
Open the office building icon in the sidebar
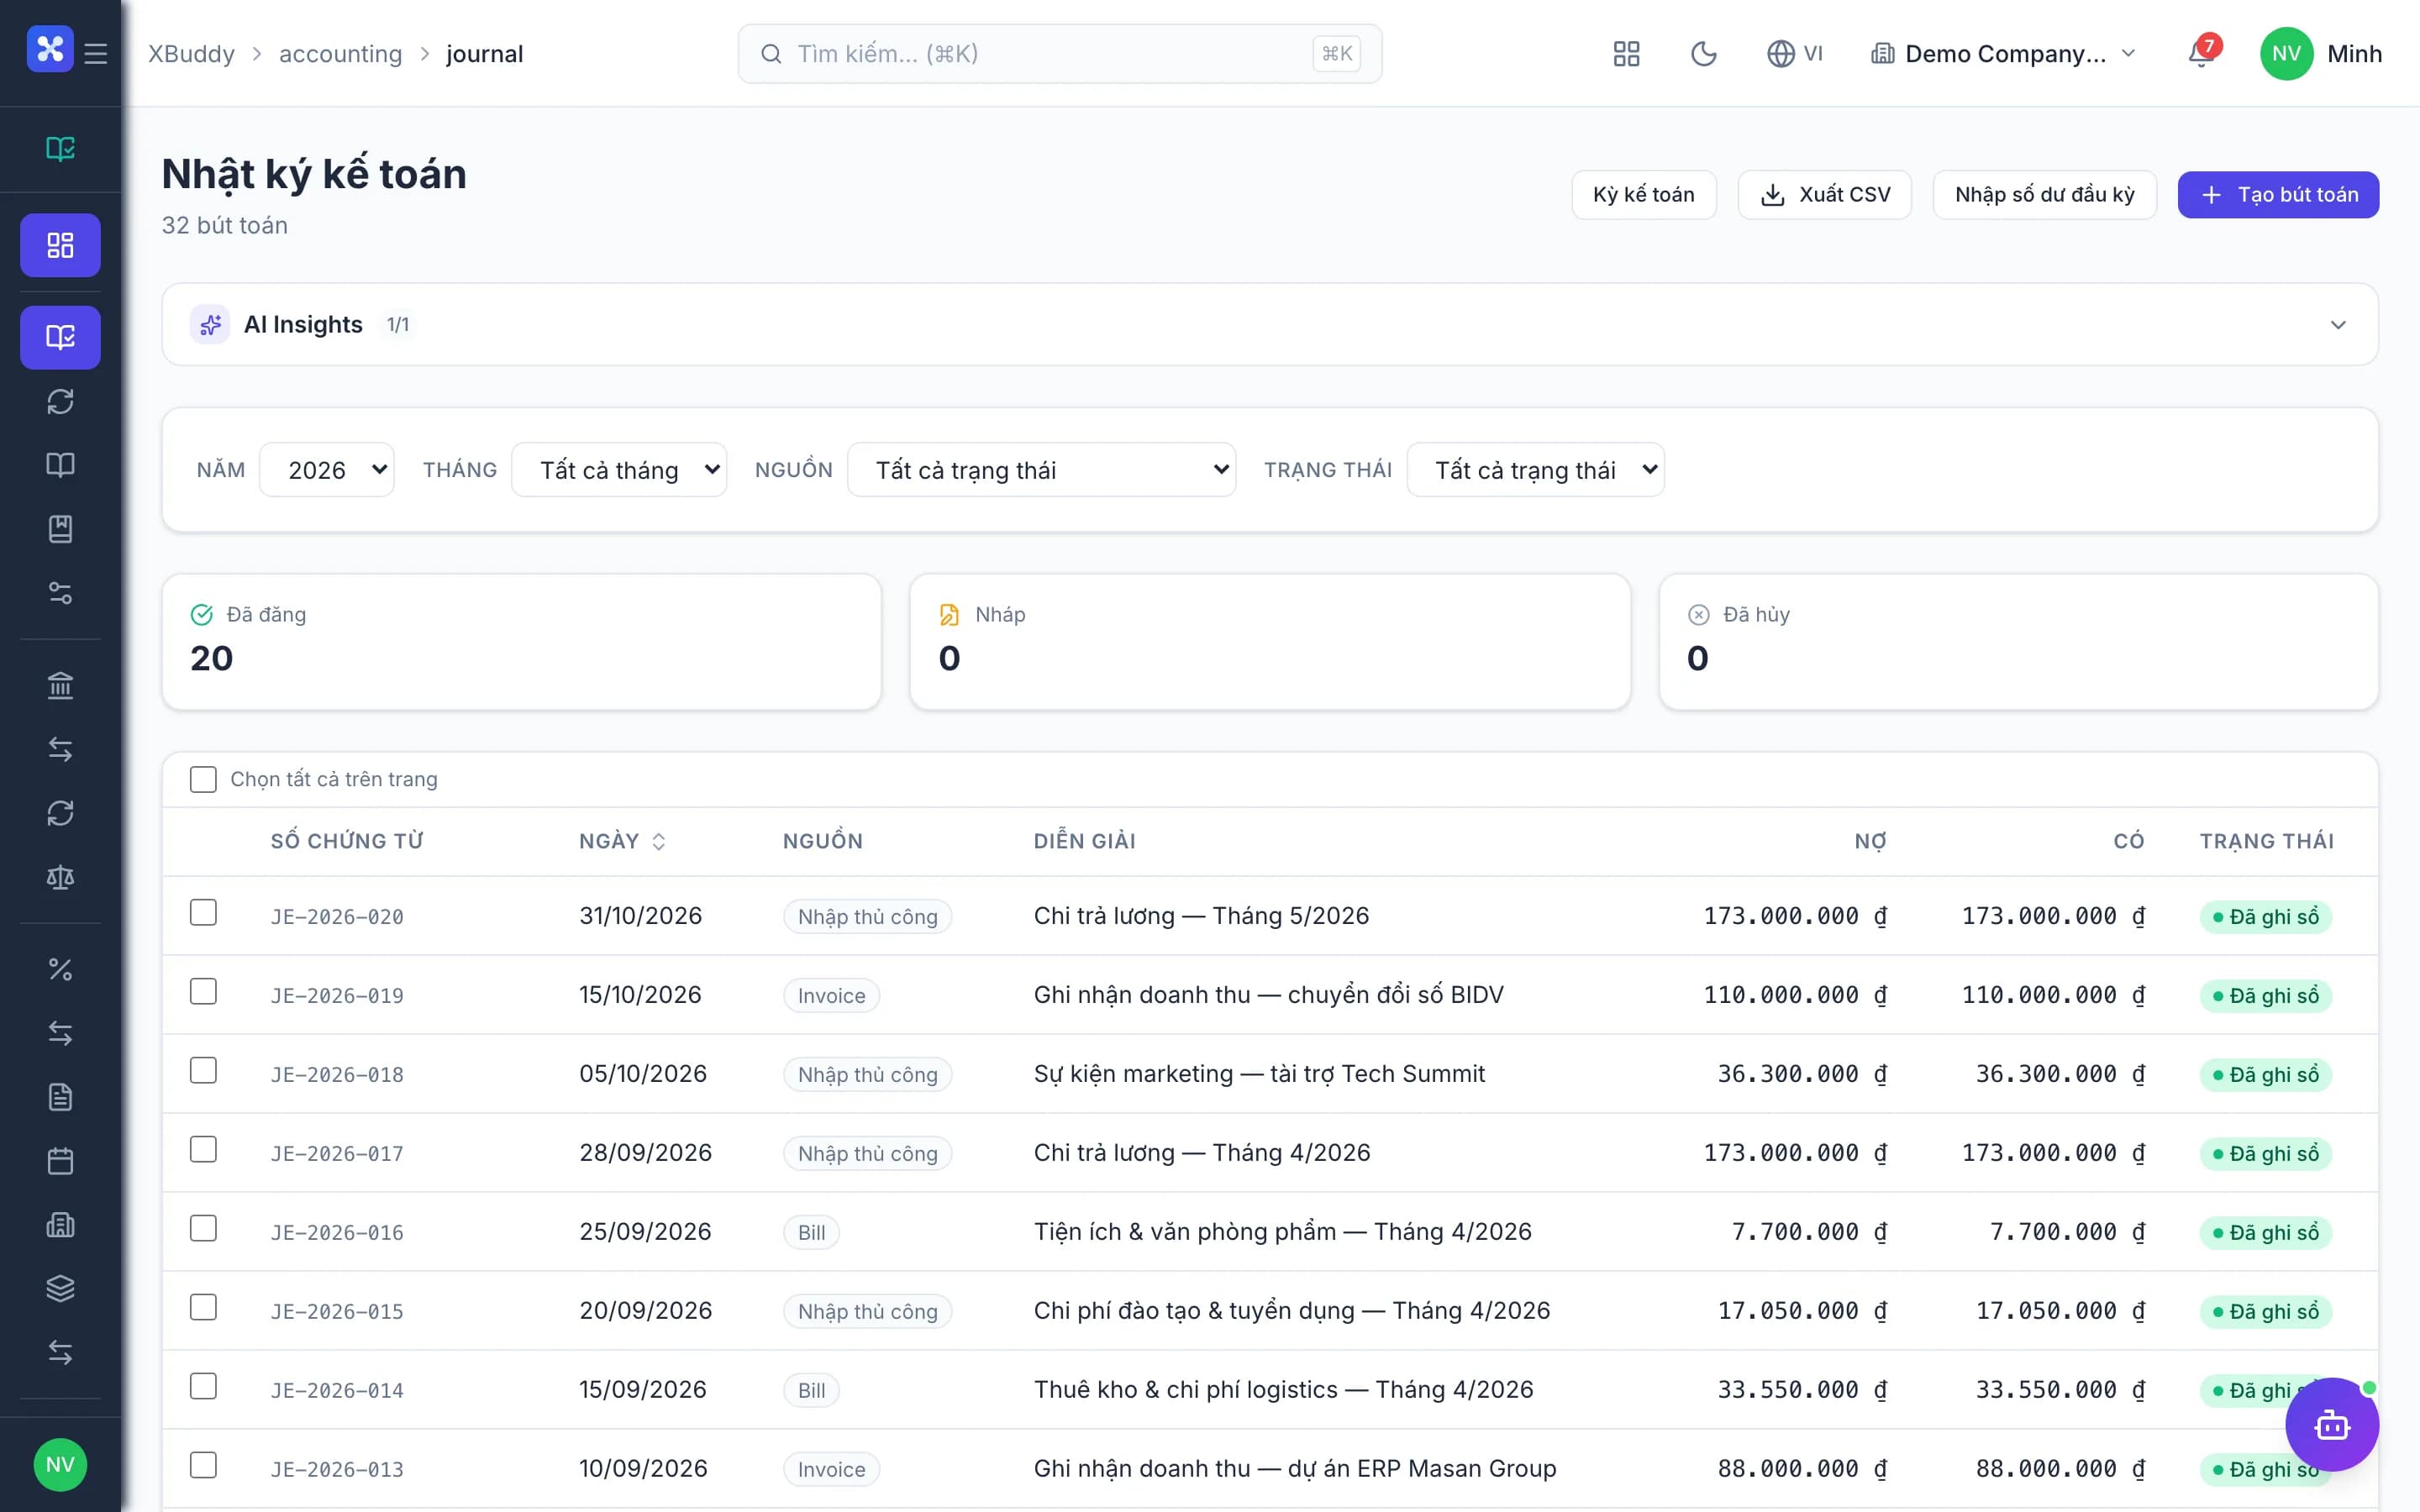point(60,1225)
